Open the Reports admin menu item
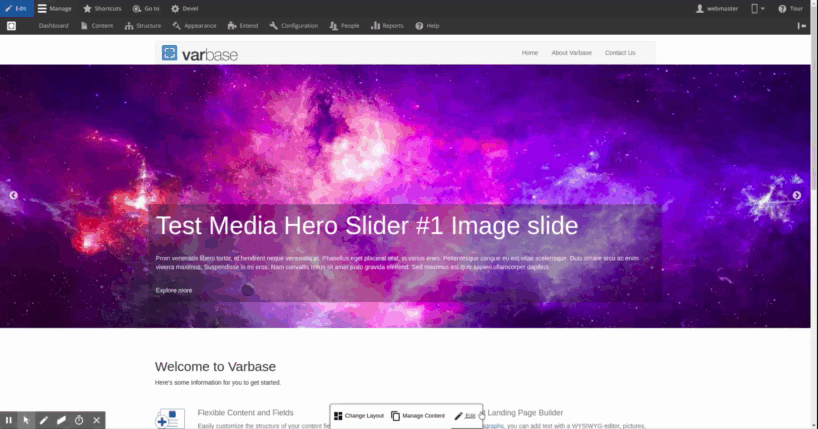This screenshot has height=429, width=818. click(x=387, y=26)
